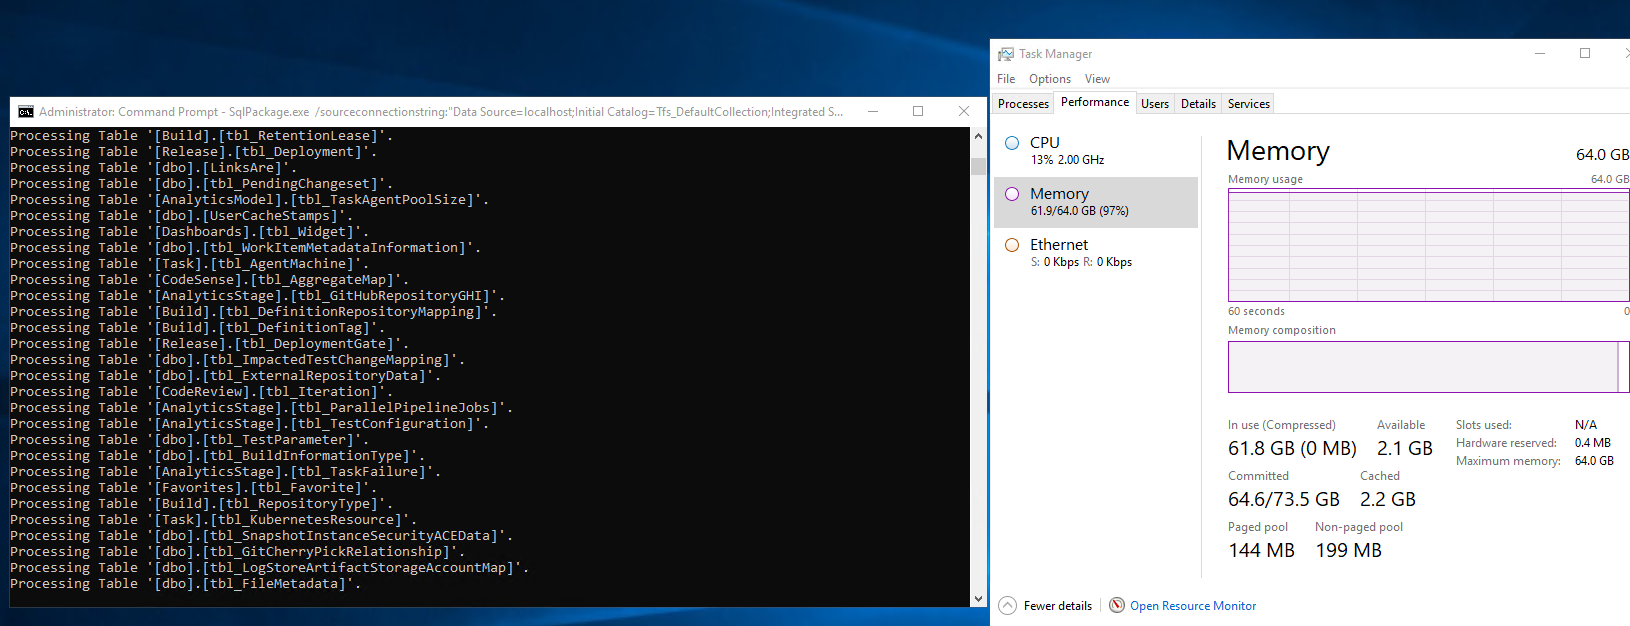Click the '[CodeSense].[tbl_AggregateMap]' line

(x=209, y=280)
